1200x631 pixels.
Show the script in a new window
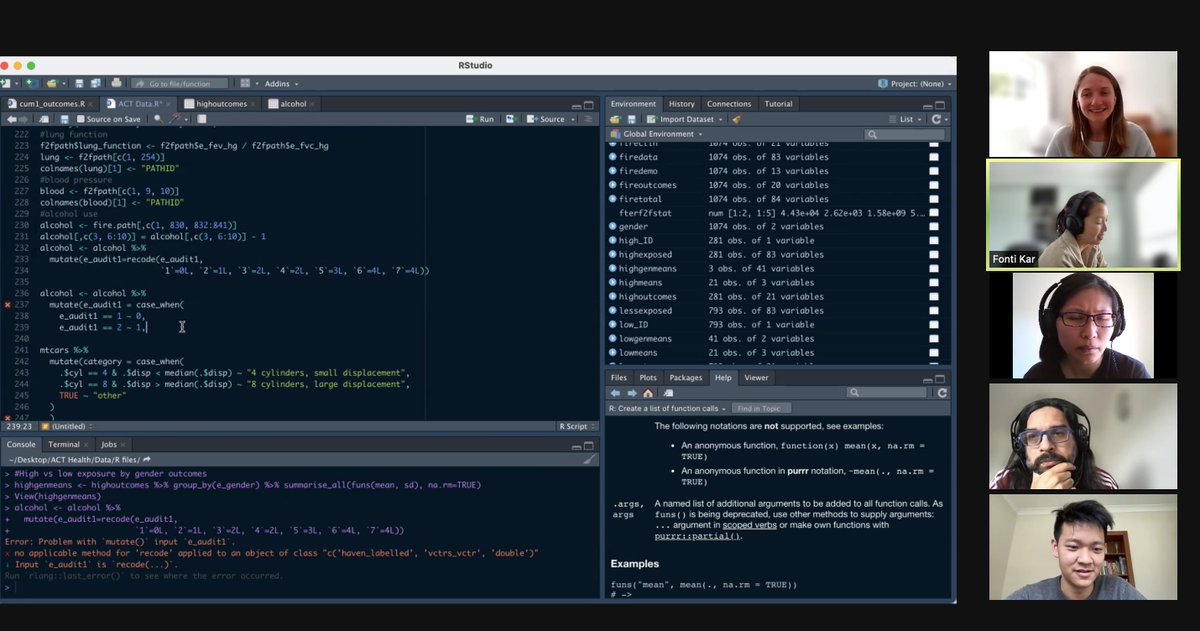pyautogui.click(x=44, y=119)
